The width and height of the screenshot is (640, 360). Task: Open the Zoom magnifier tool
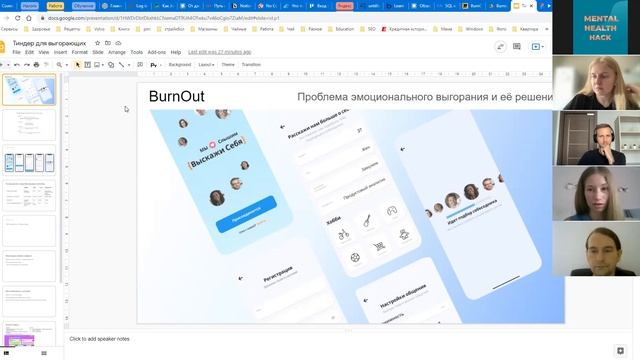point(59,65)
